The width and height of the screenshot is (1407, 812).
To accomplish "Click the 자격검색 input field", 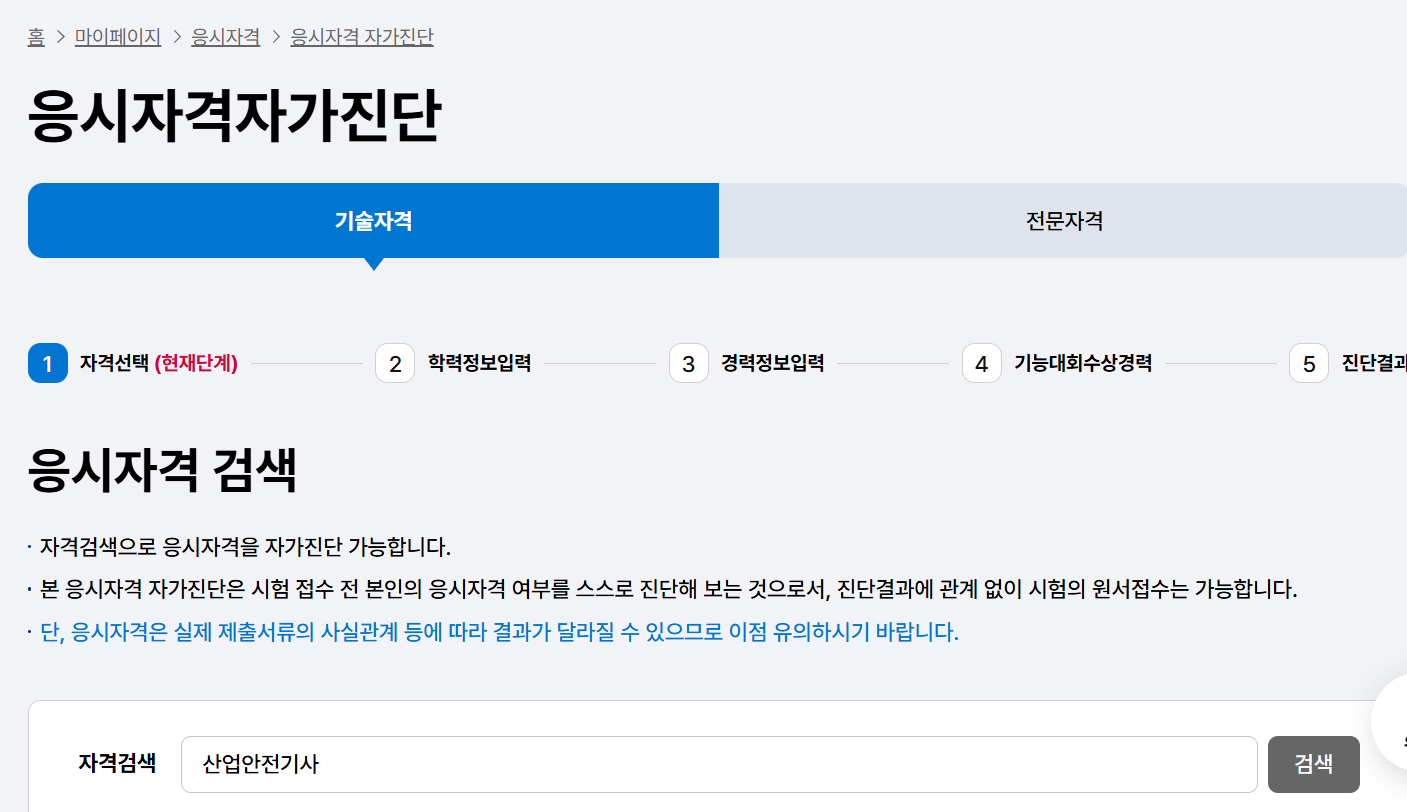I will (x=719, y=764).
